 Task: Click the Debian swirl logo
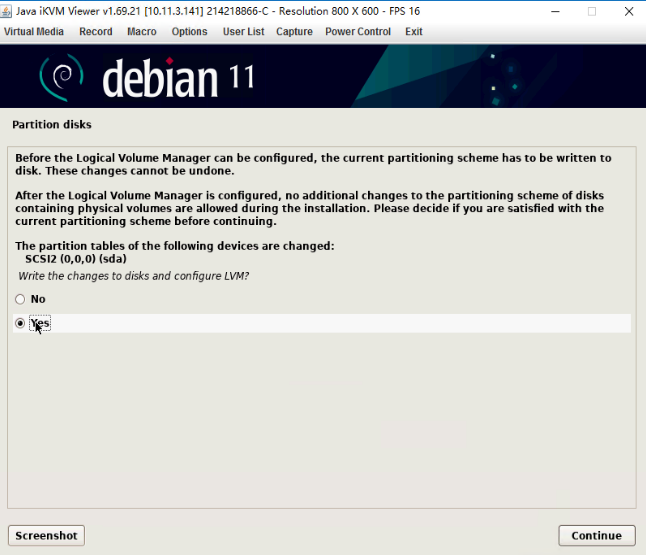coord(62,77)
